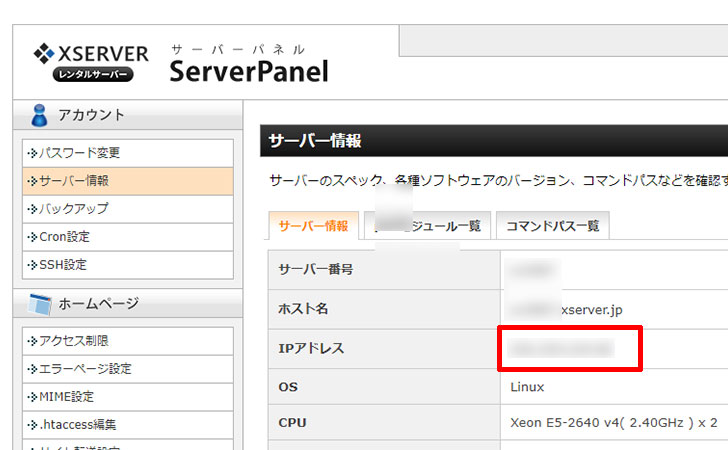Click the Linux value
This screenshot has width=728, height=450.
pos(527,387)
